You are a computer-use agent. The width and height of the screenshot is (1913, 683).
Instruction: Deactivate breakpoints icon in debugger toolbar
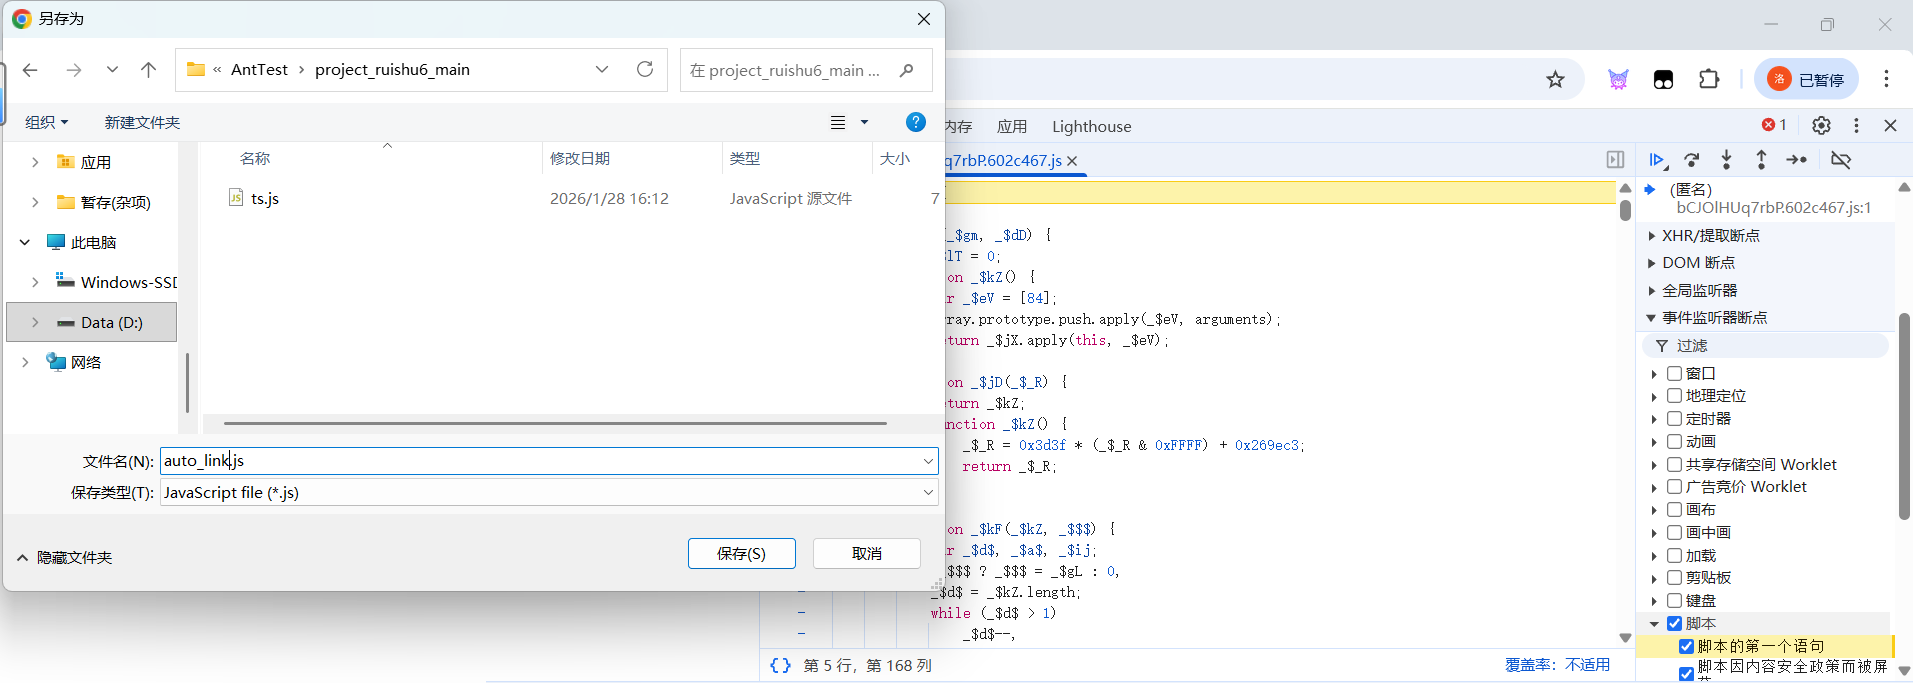click(1840, 160)
